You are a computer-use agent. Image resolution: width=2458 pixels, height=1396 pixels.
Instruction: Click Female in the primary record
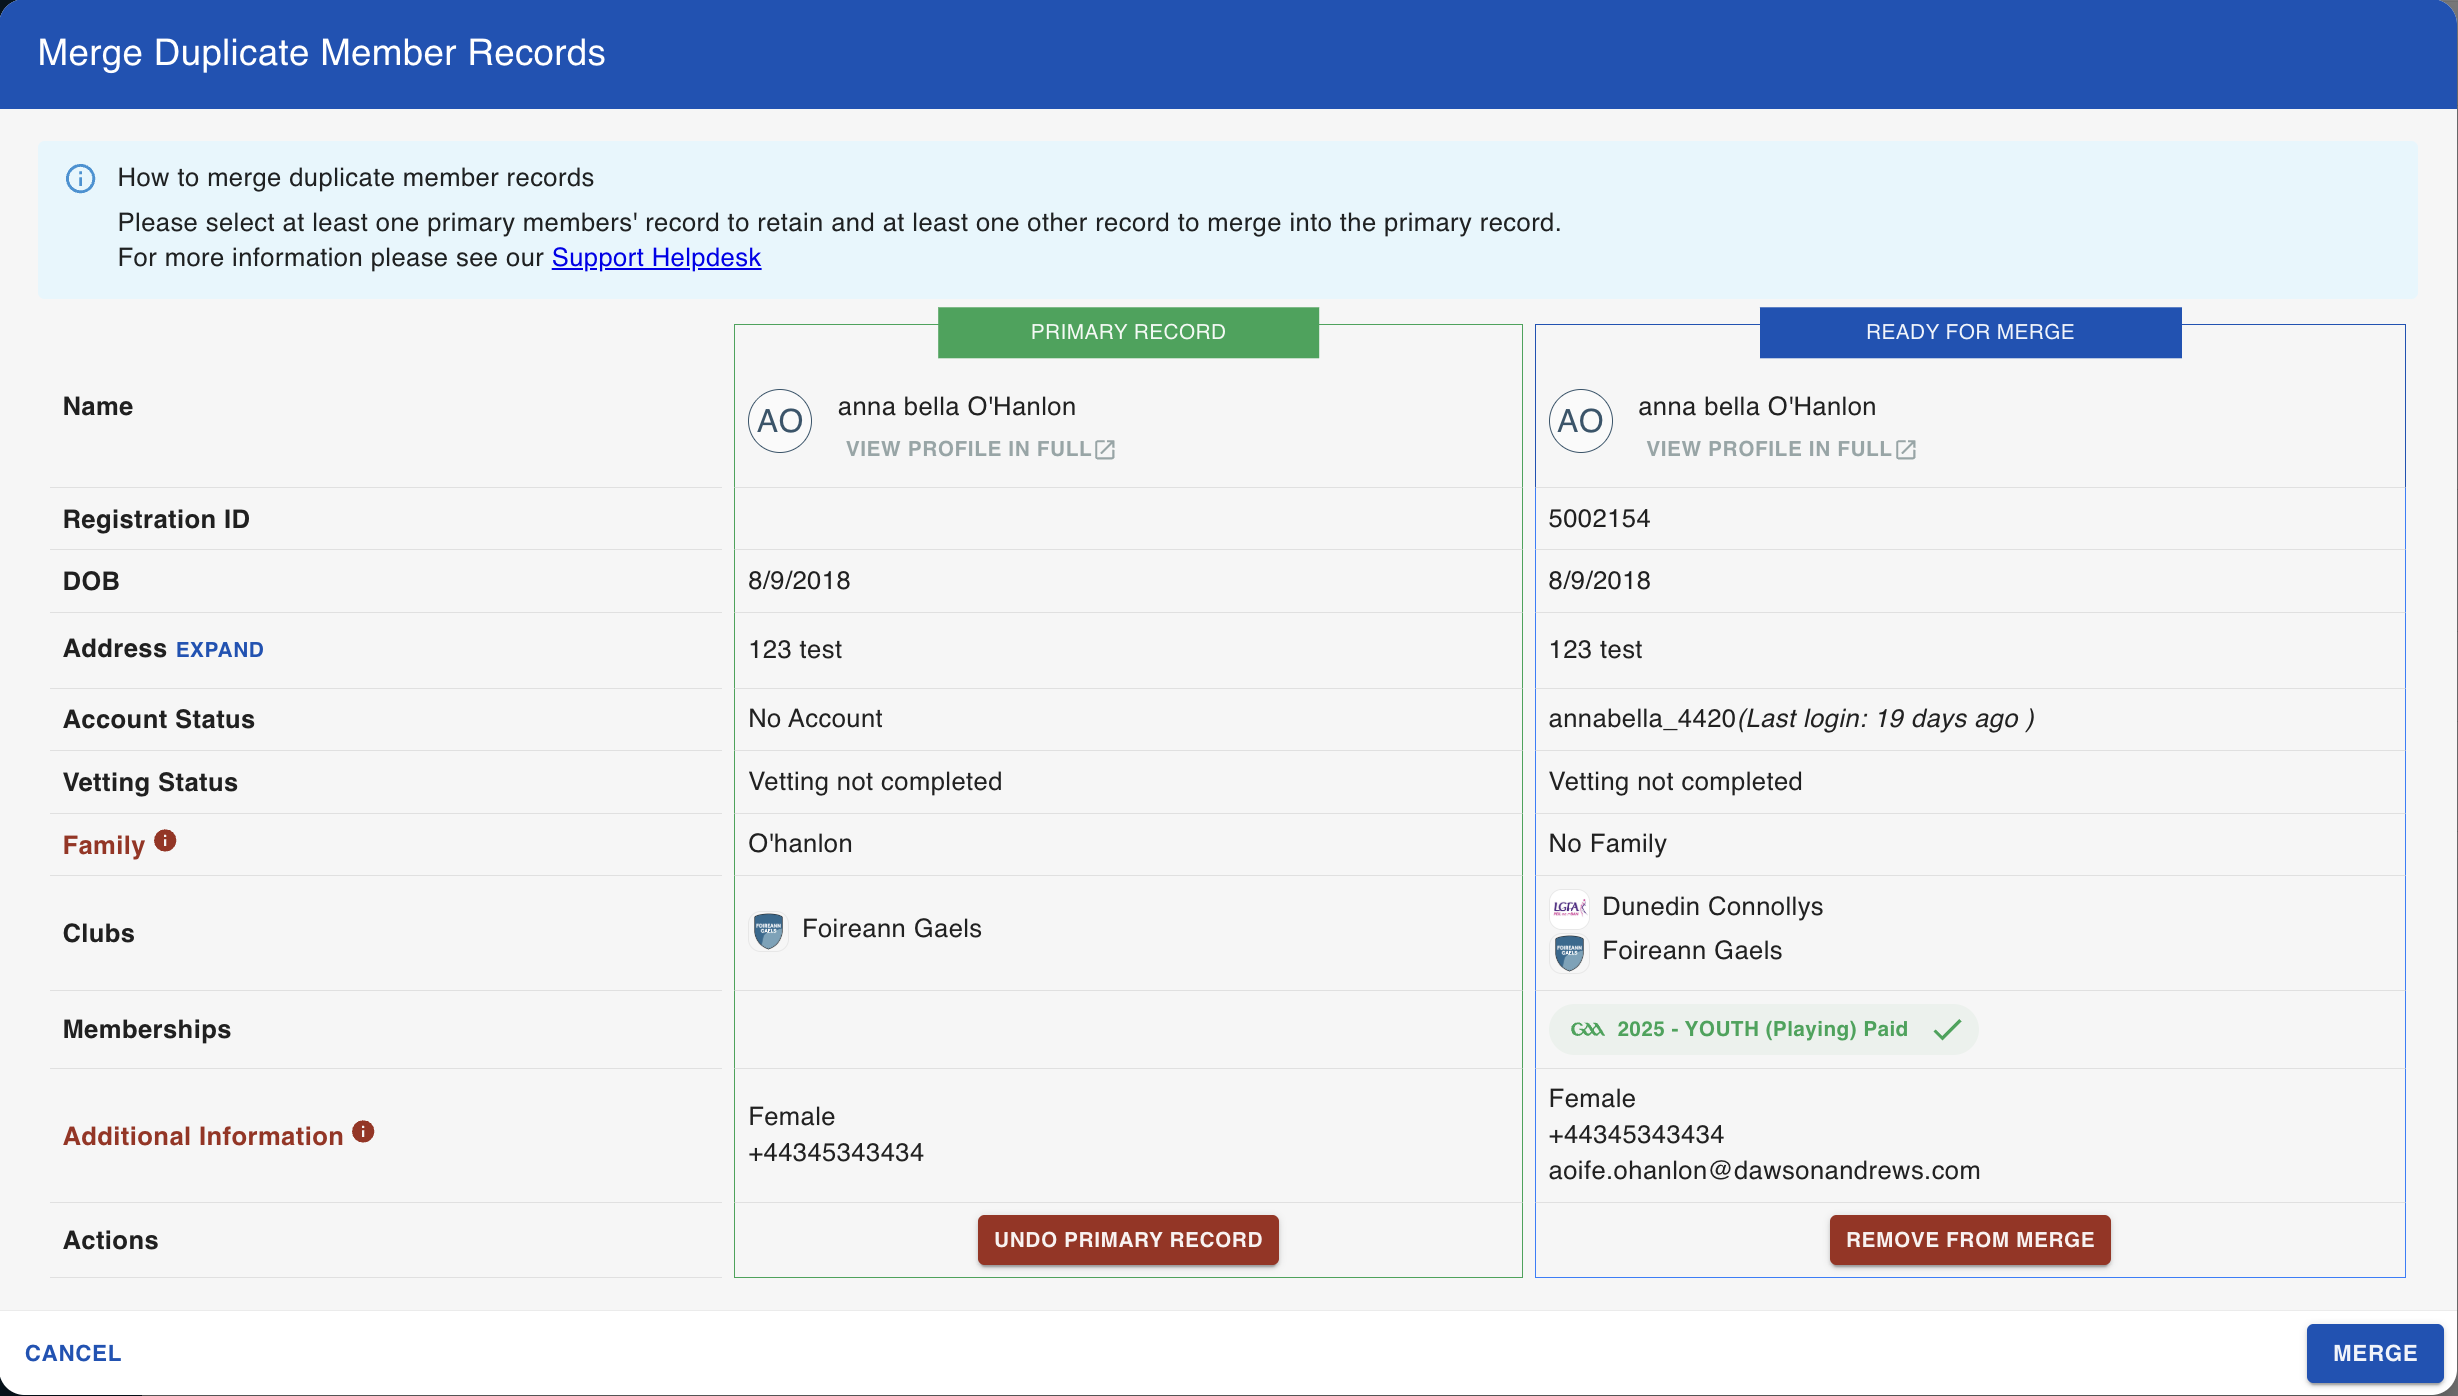[x=791, y=1117]
